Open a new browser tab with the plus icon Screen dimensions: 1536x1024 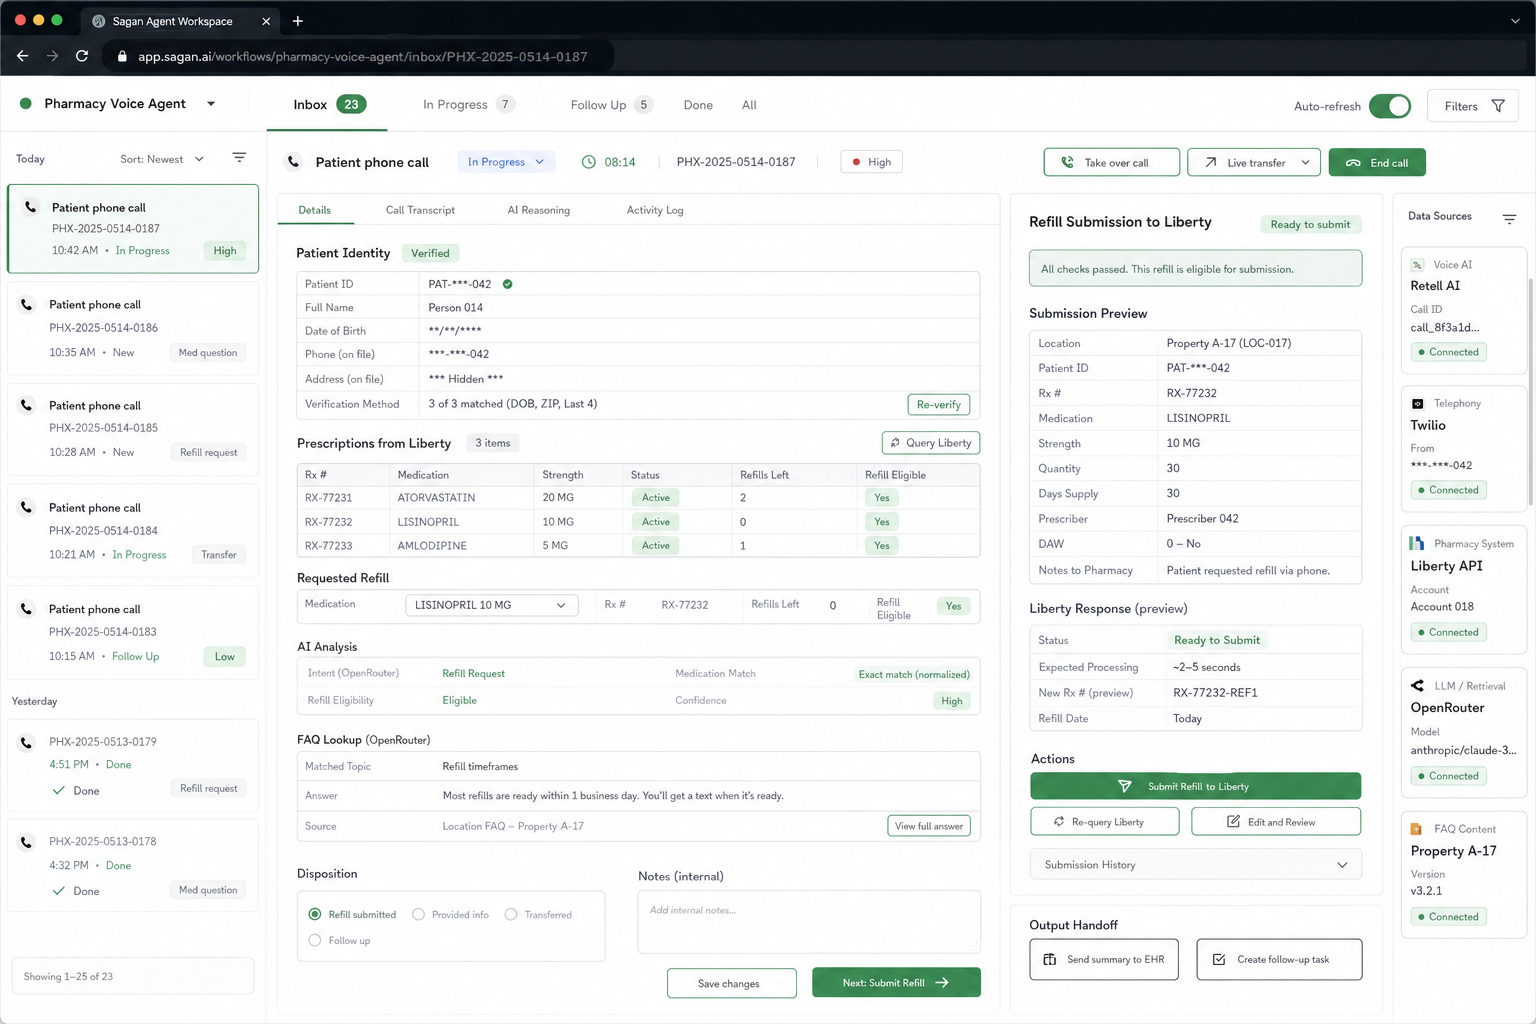(x=298, y=21)
